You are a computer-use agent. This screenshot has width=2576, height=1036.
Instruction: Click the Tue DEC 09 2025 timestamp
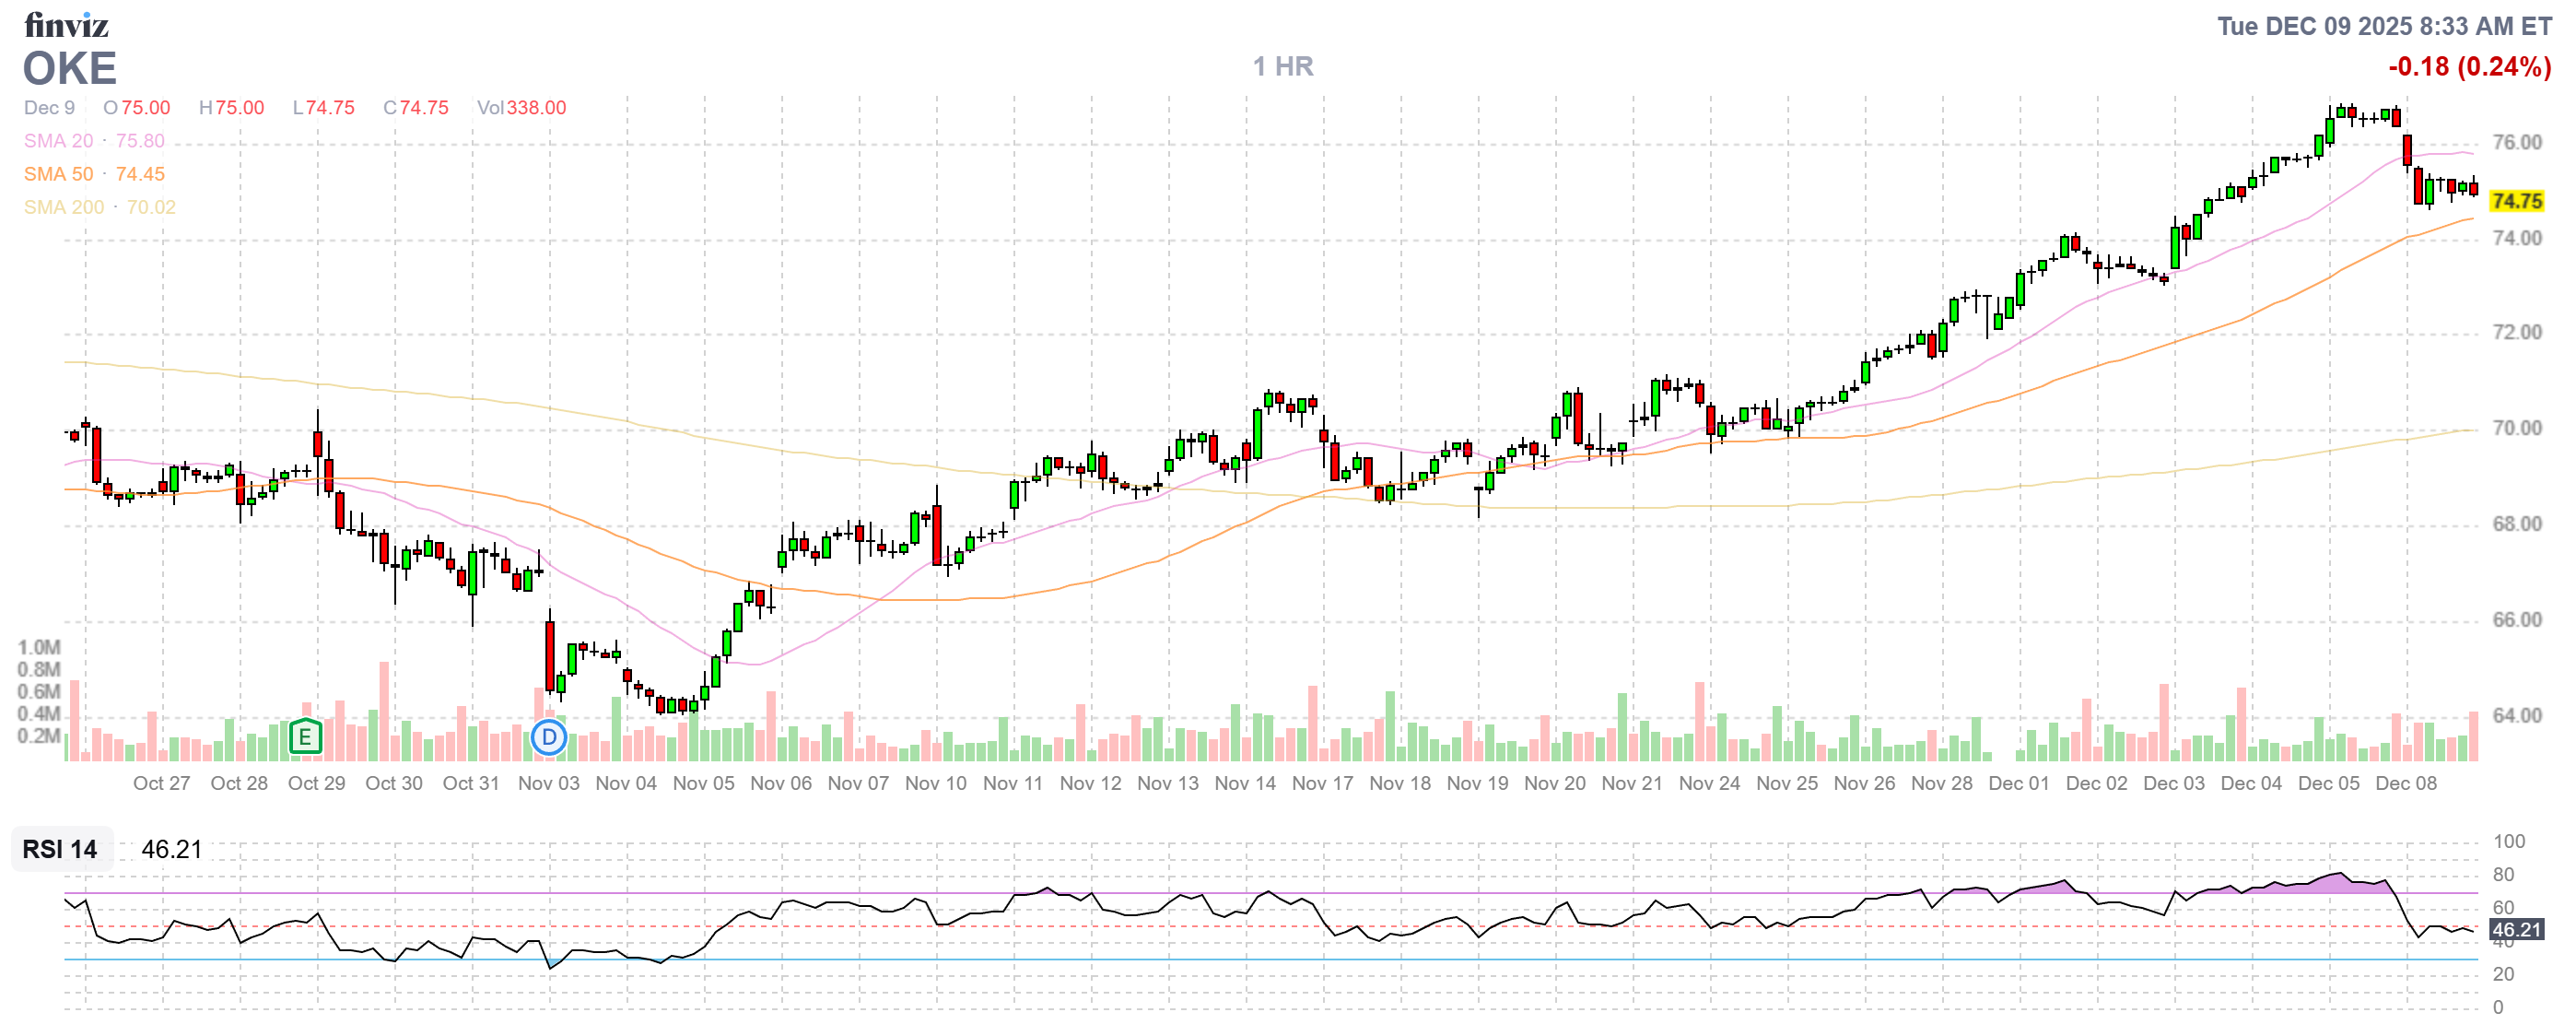tap(2383, 26)
